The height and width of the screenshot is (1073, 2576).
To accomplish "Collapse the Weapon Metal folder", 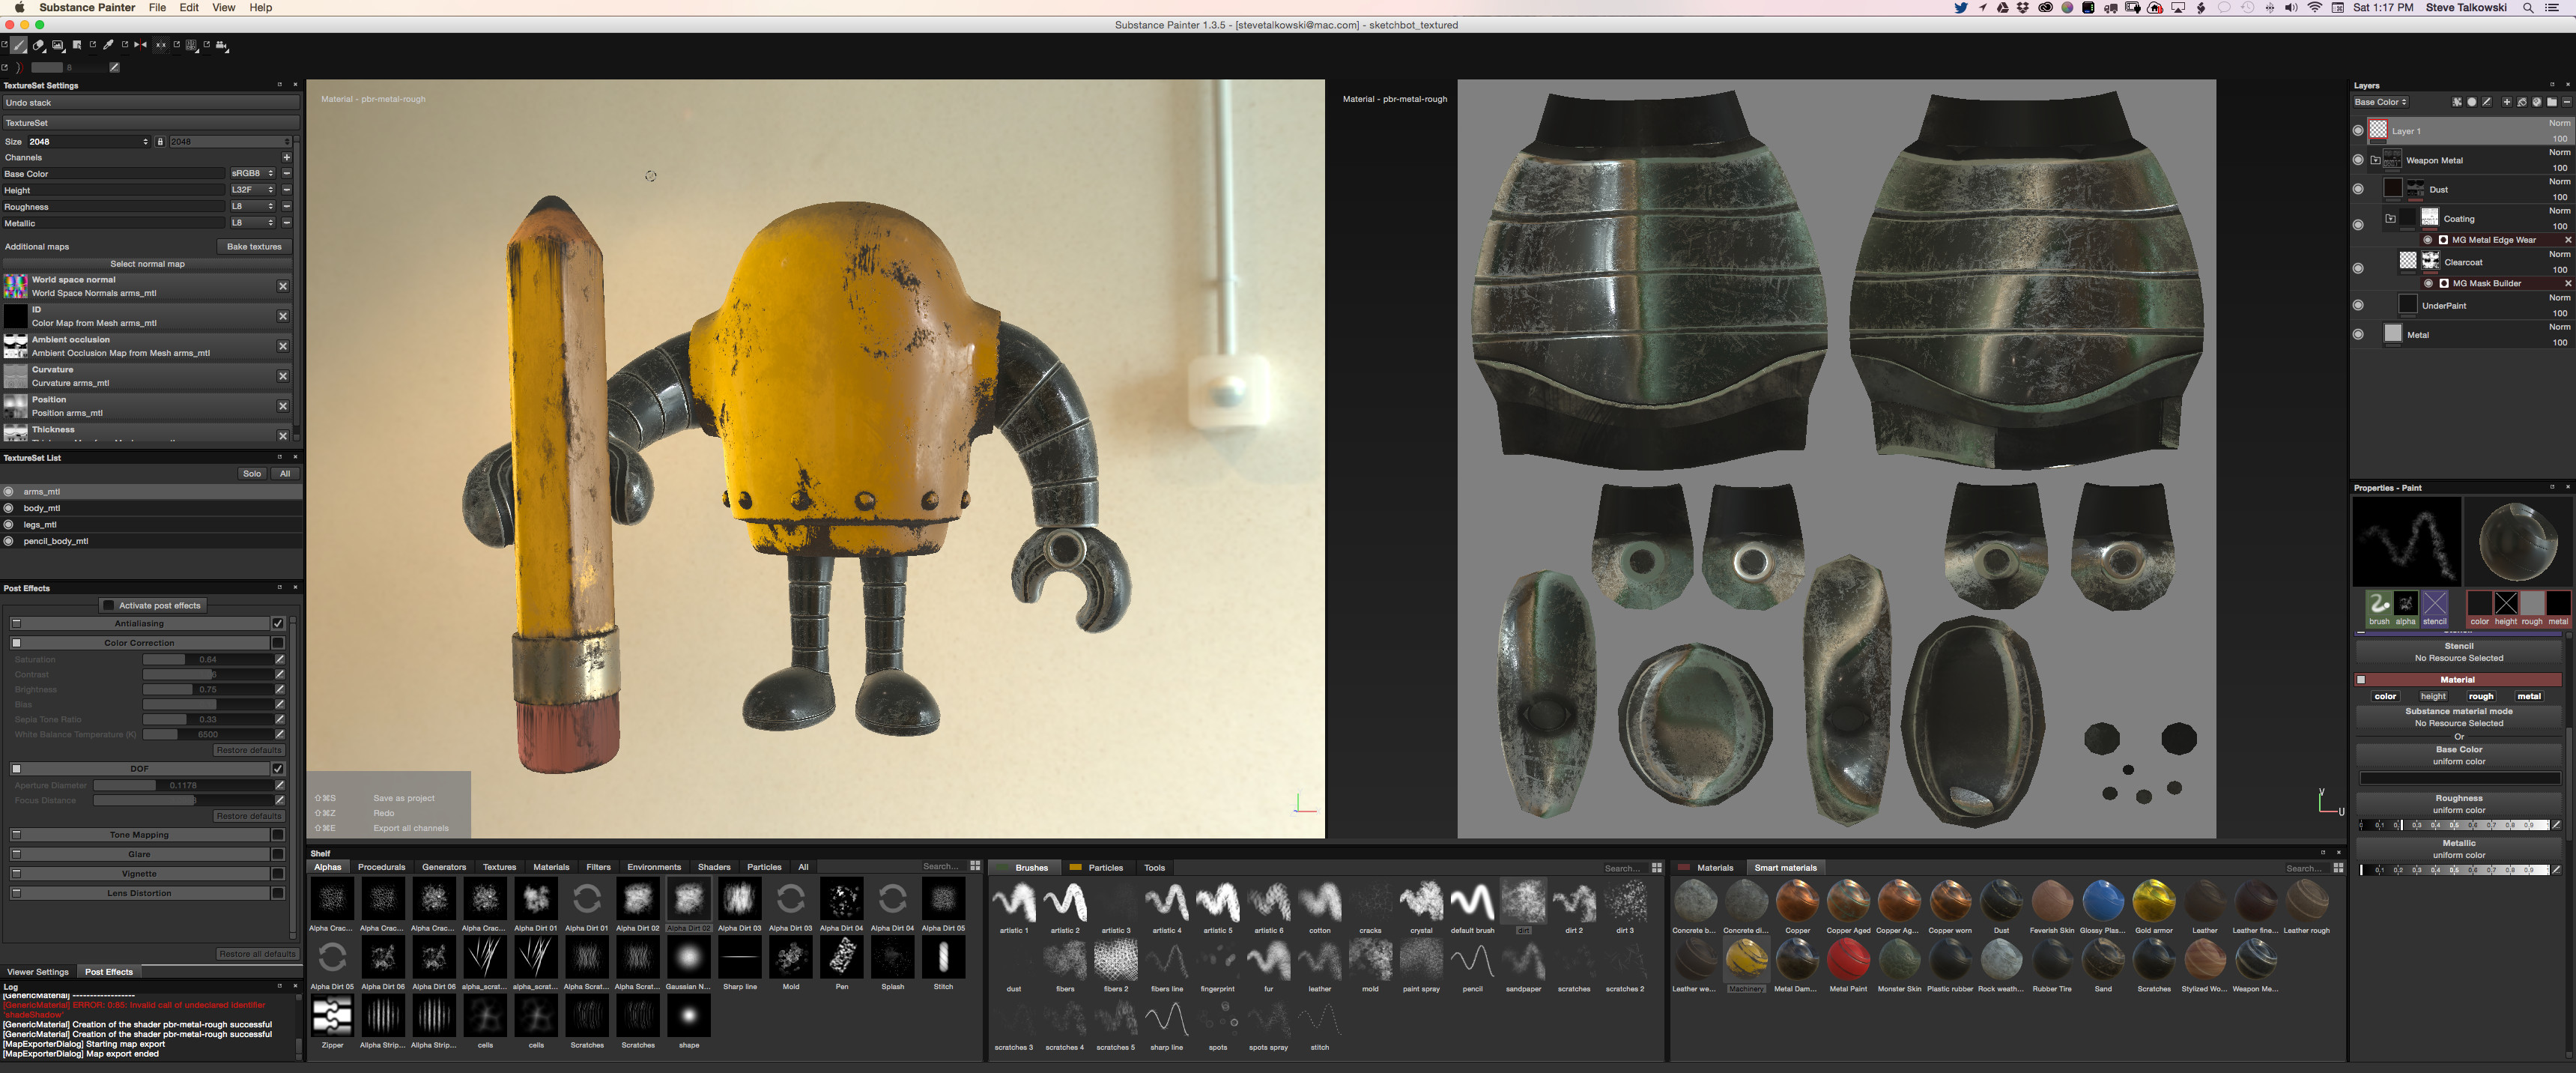I will point(2376,160).
